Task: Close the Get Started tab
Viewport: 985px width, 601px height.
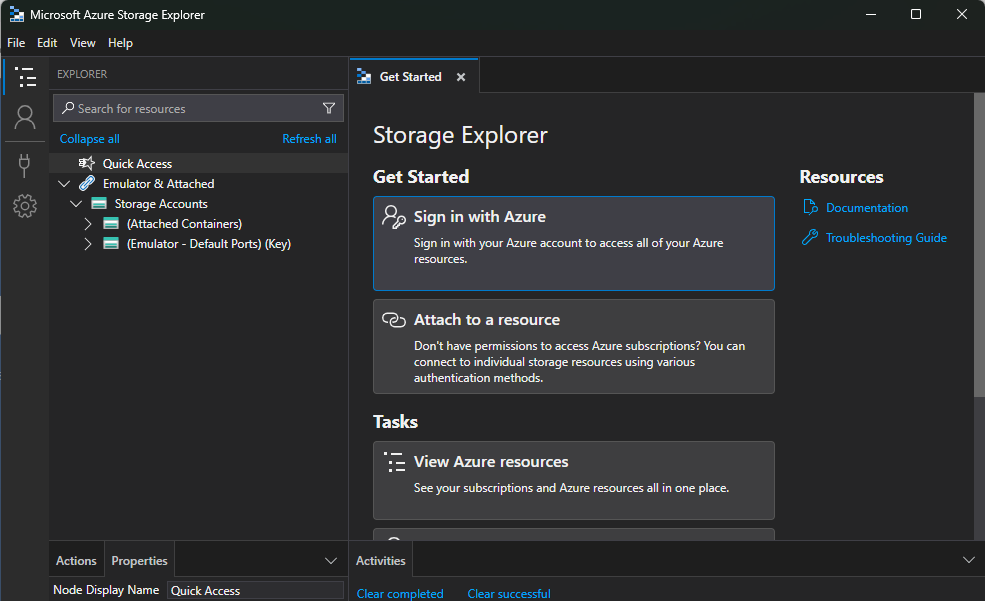Action: click(x=461, y=77)
